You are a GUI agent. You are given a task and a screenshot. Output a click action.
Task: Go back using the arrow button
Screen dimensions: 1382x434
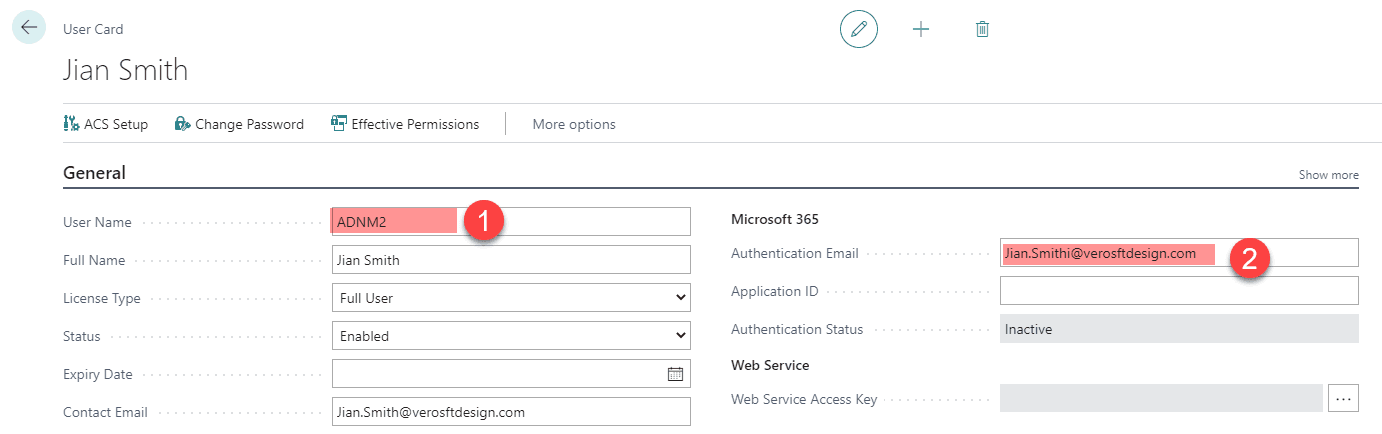[28, 27]
